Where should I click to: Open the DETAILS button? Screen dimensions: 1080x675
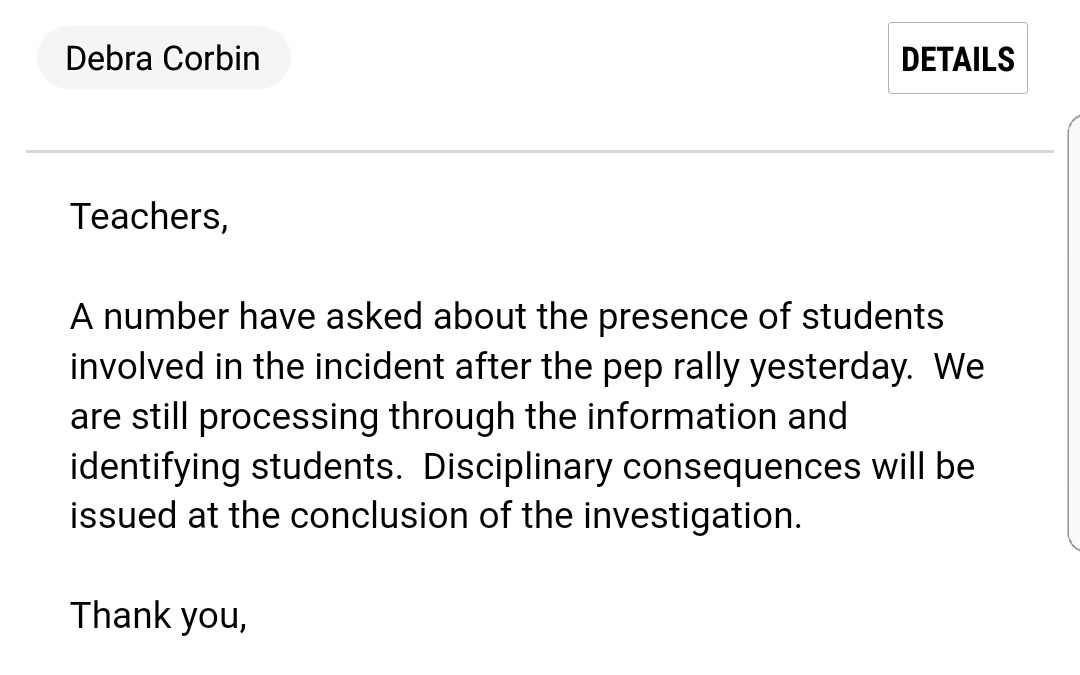(957, 59)
